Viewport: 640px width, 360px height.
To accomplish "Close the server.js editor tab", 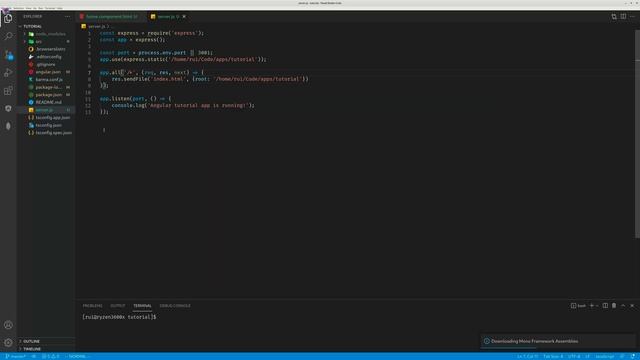I will click(184, 16).
